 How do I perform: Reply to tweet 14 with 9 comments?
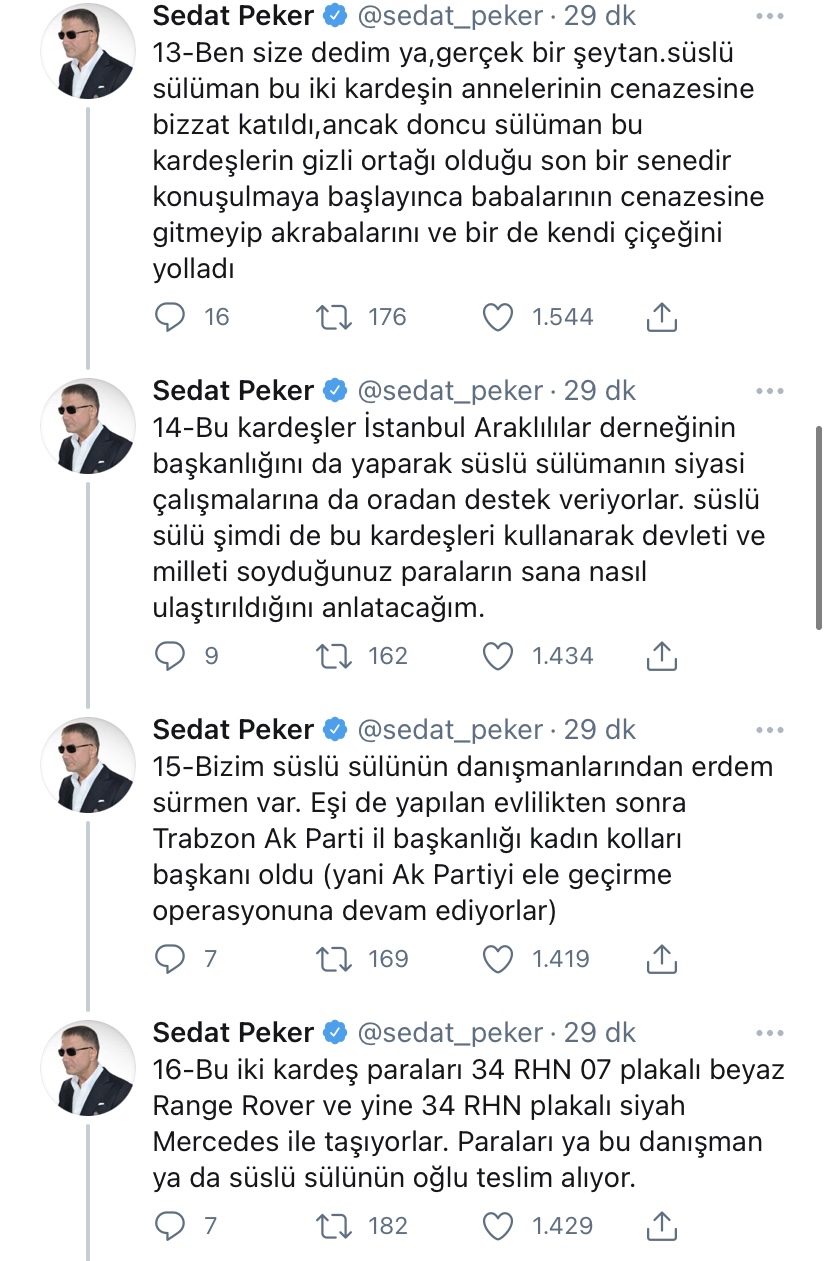point(172,656)
